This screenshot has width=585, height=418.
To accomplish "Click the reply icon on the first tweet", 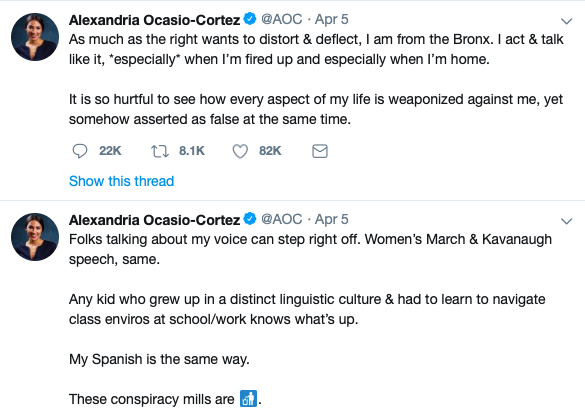I will 79,151.
